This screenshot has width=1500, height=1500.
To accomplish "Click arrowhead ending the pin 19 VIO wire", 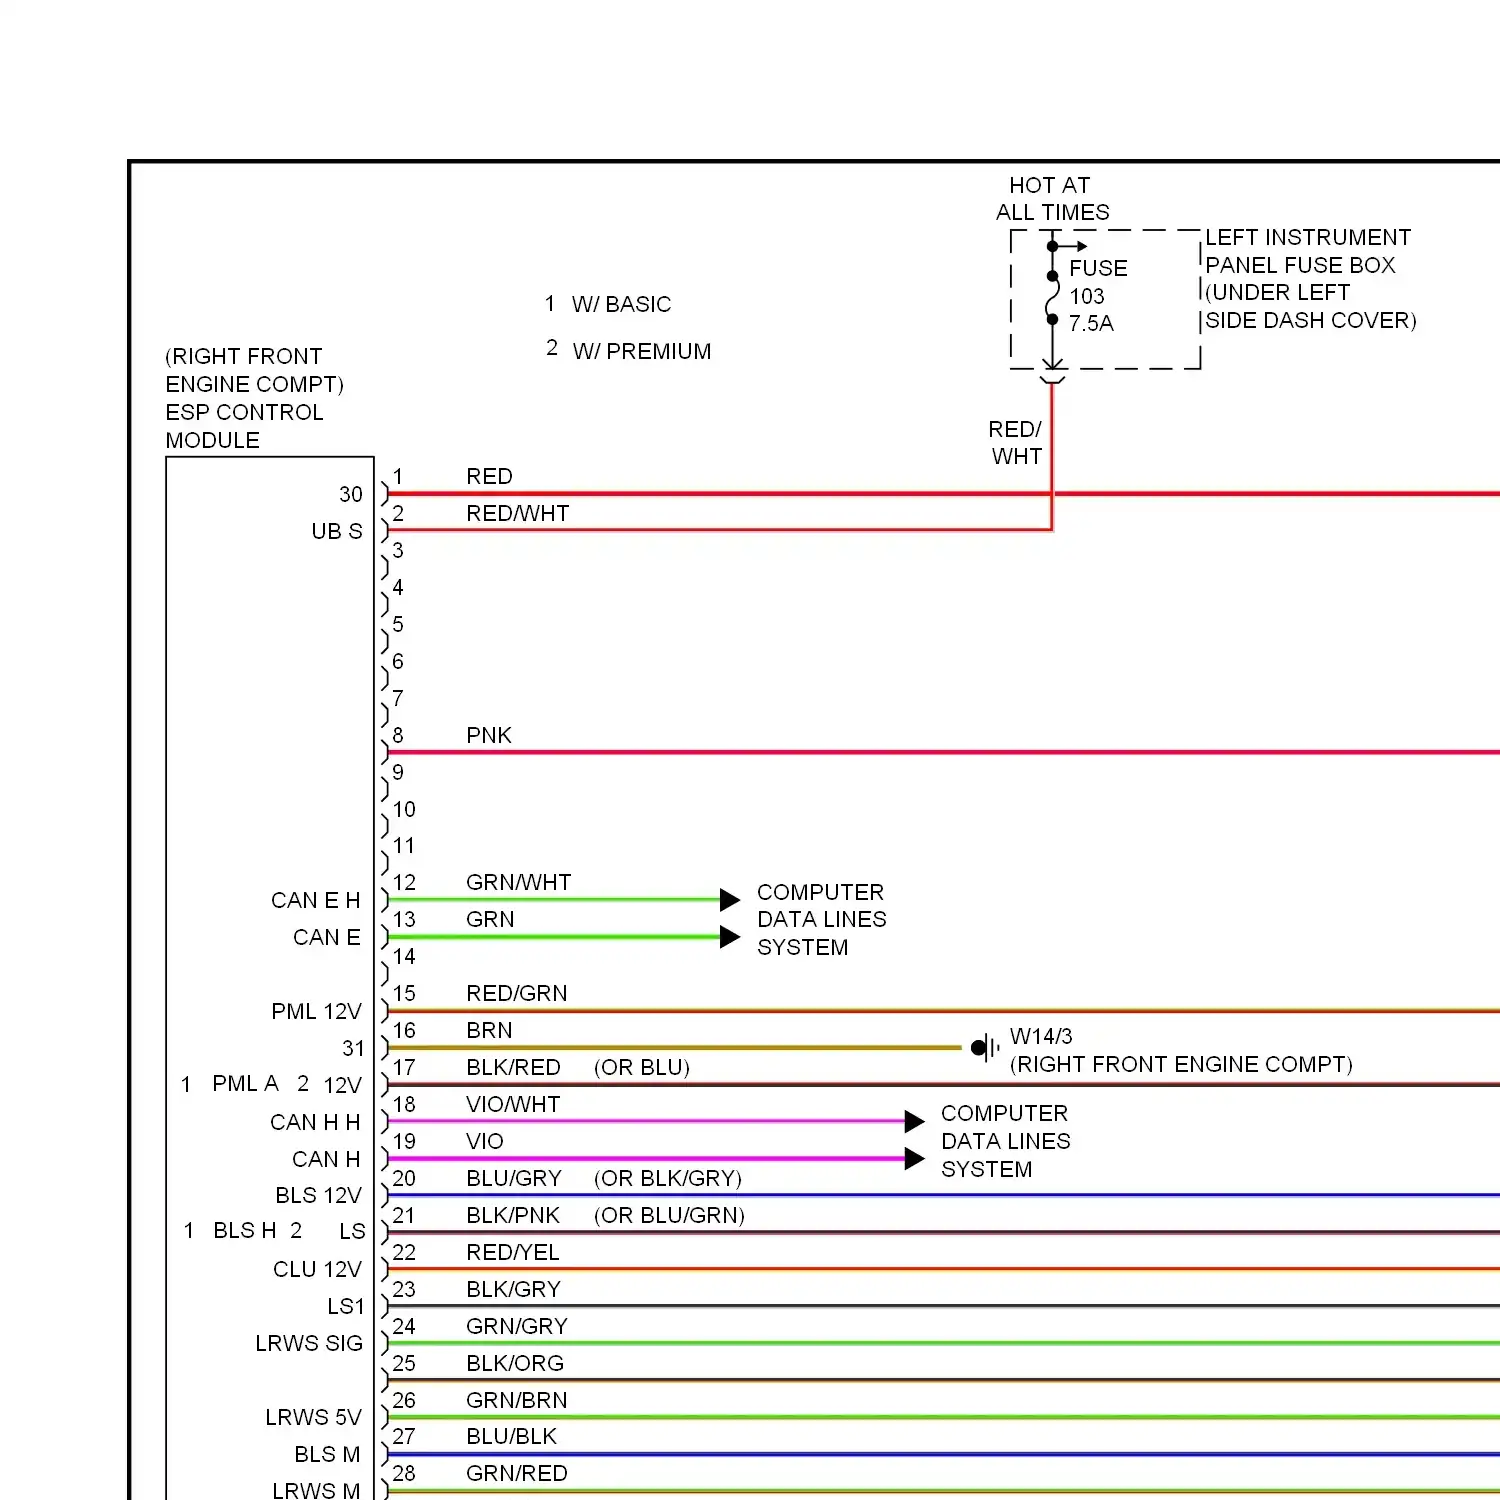I will click(x=914, y=1159).
